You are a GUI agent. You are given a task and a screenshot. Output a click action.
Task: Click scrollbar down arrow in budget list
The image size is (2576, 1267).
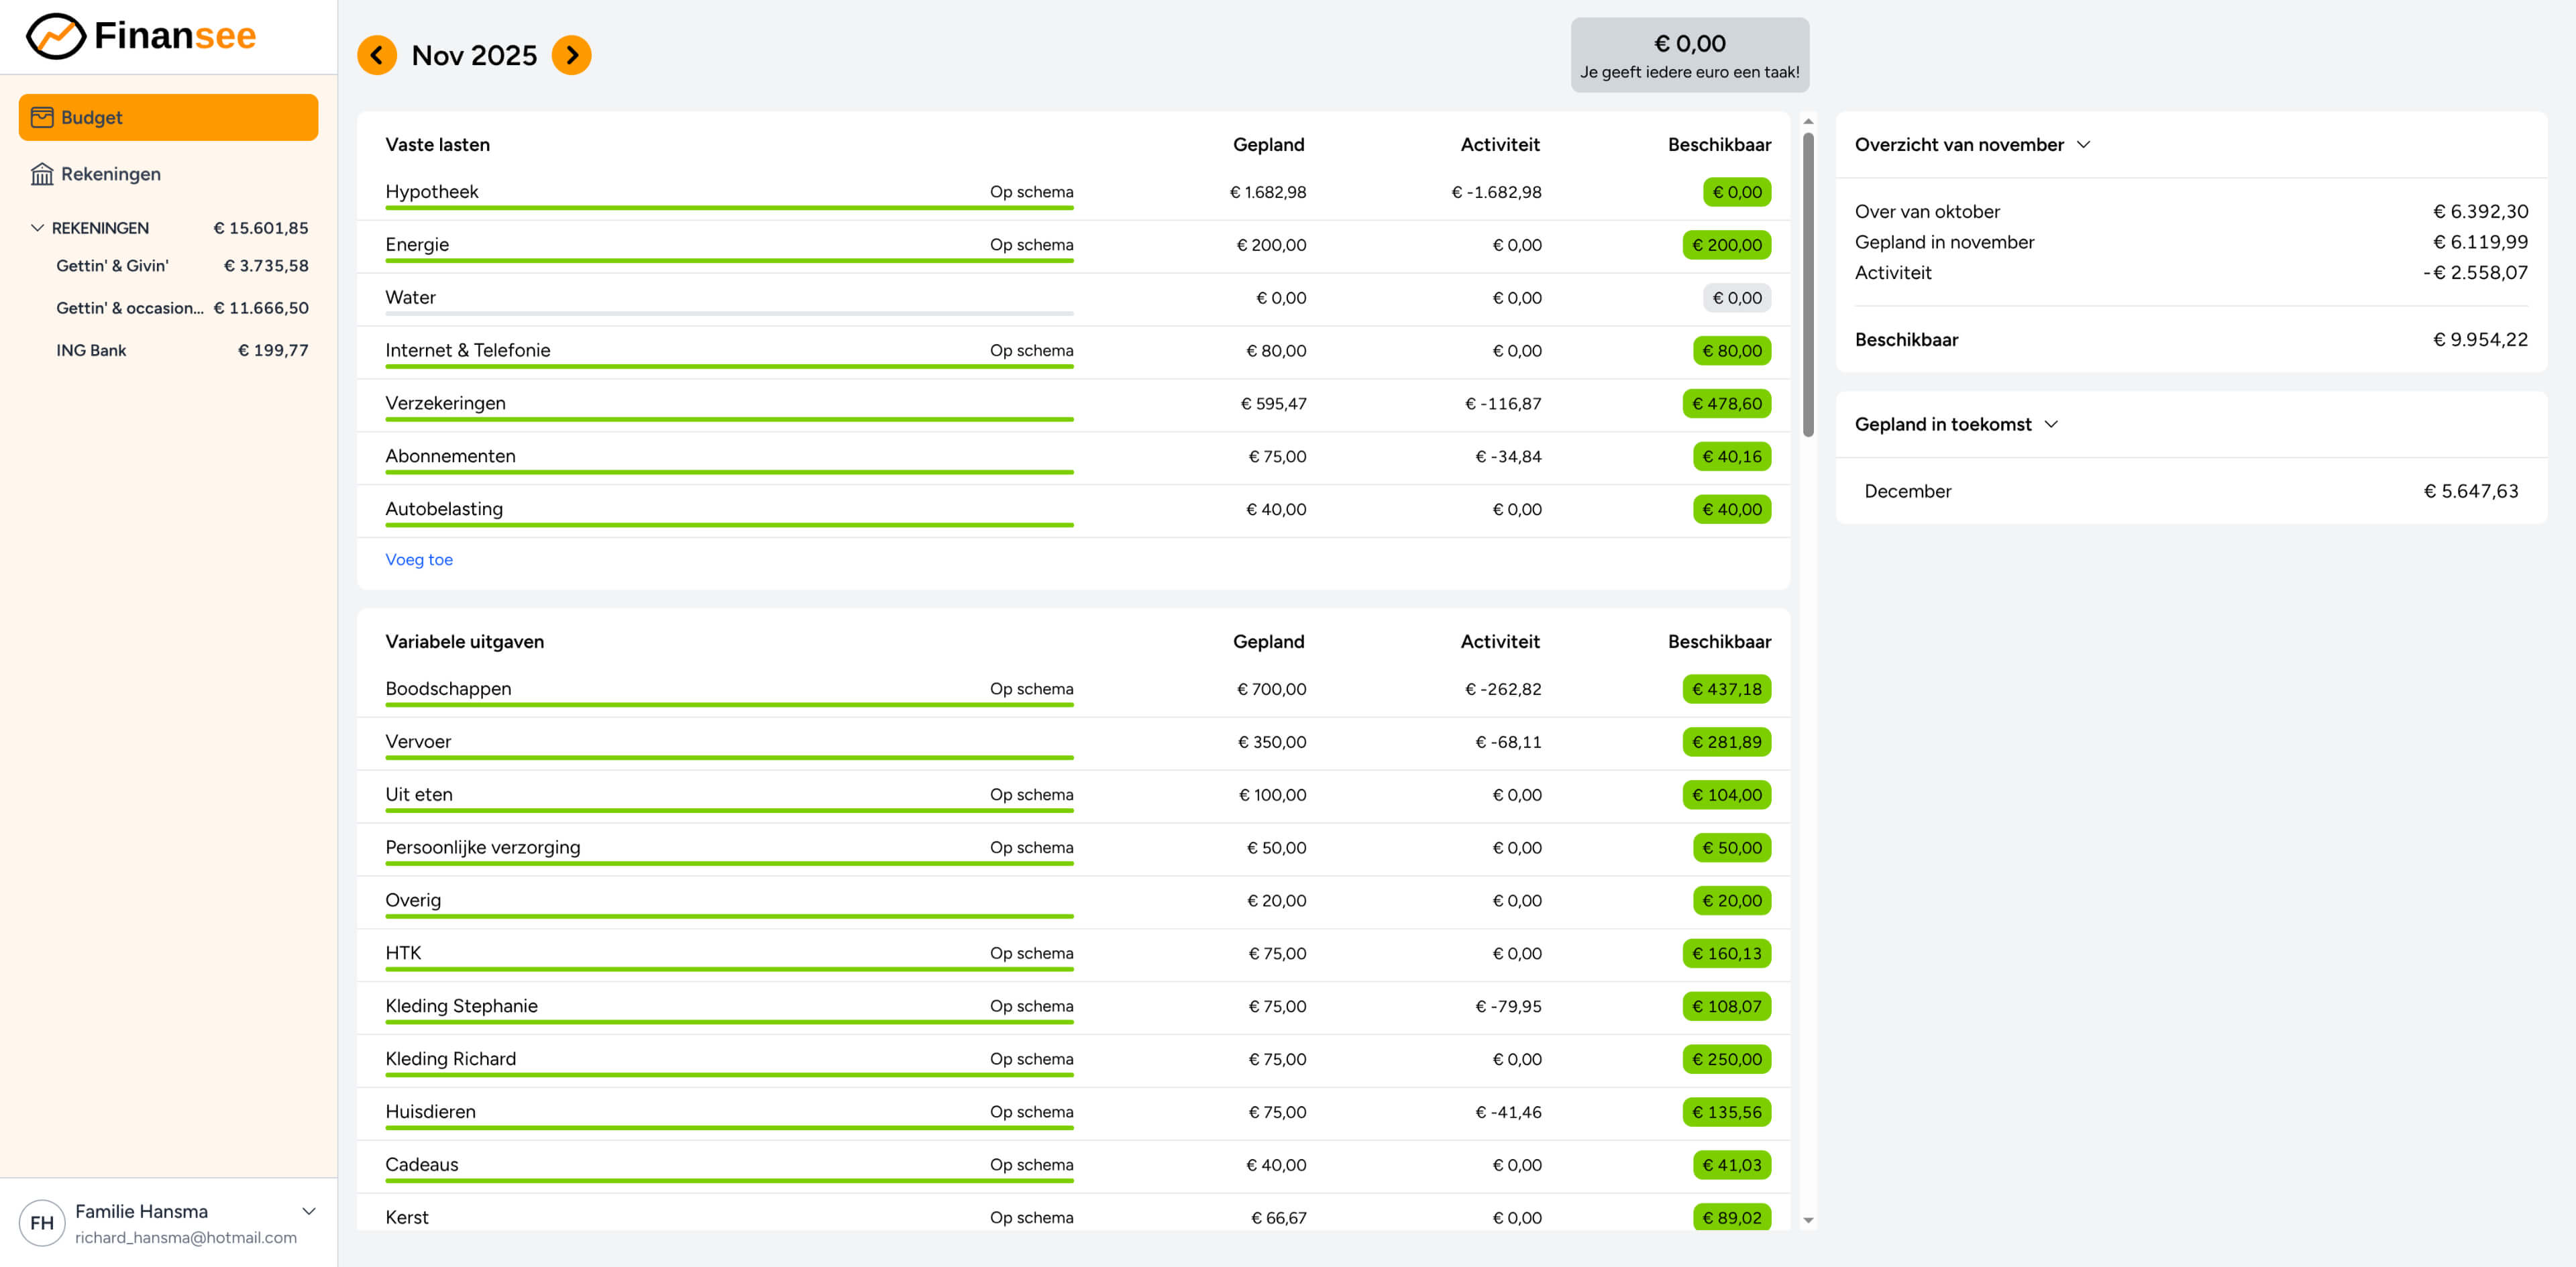click(1808, 1220)
